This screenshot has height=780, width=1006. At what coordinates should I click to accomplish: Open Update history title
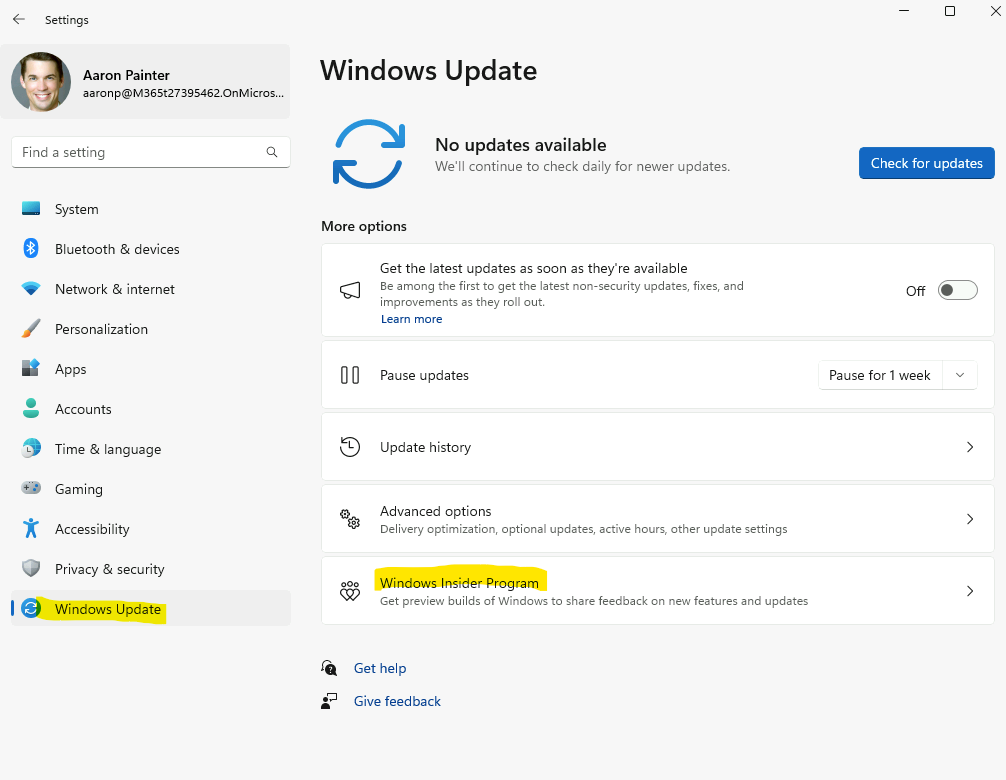pos(425,447)
